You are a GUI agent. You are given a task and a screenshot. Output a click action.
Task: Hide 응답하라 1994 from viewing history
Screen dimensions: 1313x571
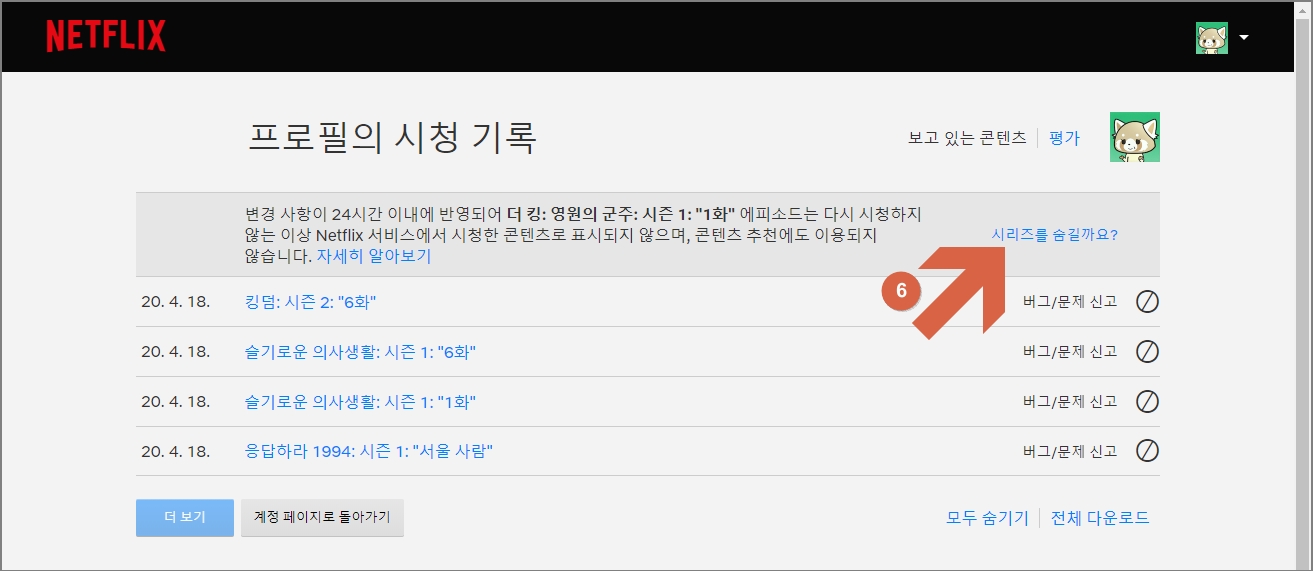pos(1147,451)
